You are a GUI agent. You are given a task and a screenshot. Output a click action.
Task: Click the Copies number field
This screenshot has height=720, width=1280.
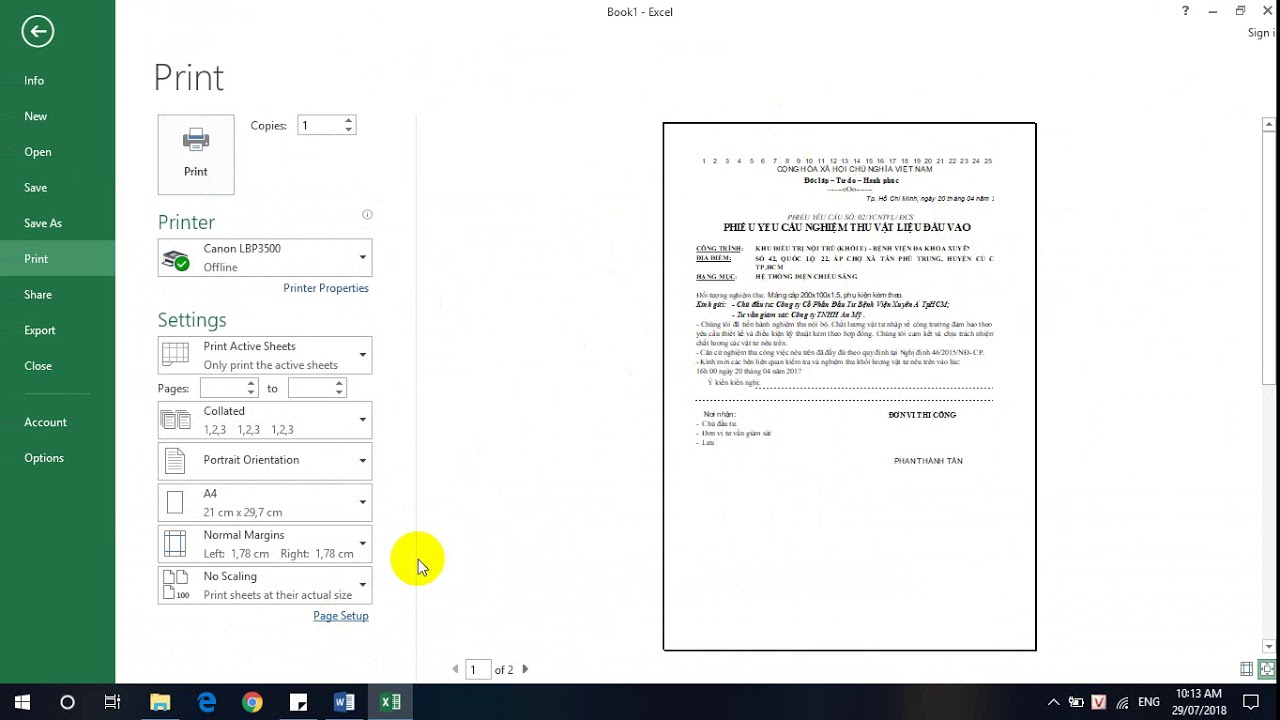coord(319,125)
